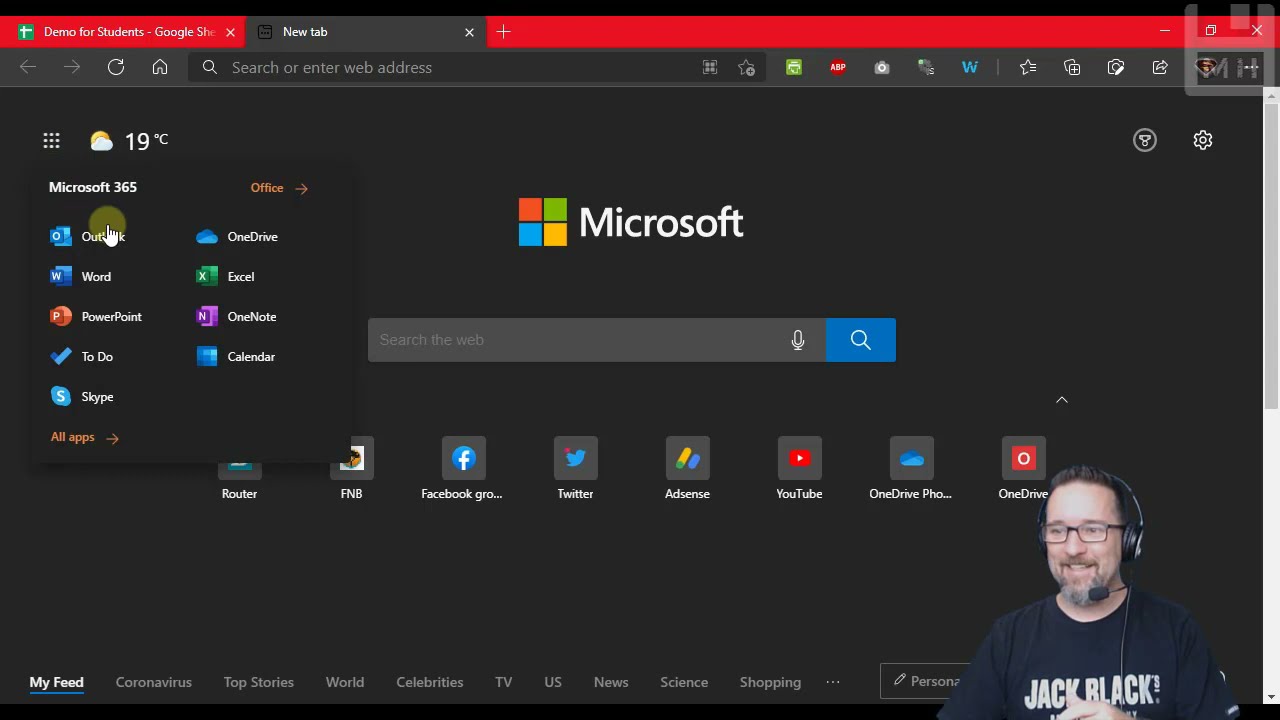1280x720 pixels.
Task: Go to the browser Home page
Action: [x=160, y=67]
